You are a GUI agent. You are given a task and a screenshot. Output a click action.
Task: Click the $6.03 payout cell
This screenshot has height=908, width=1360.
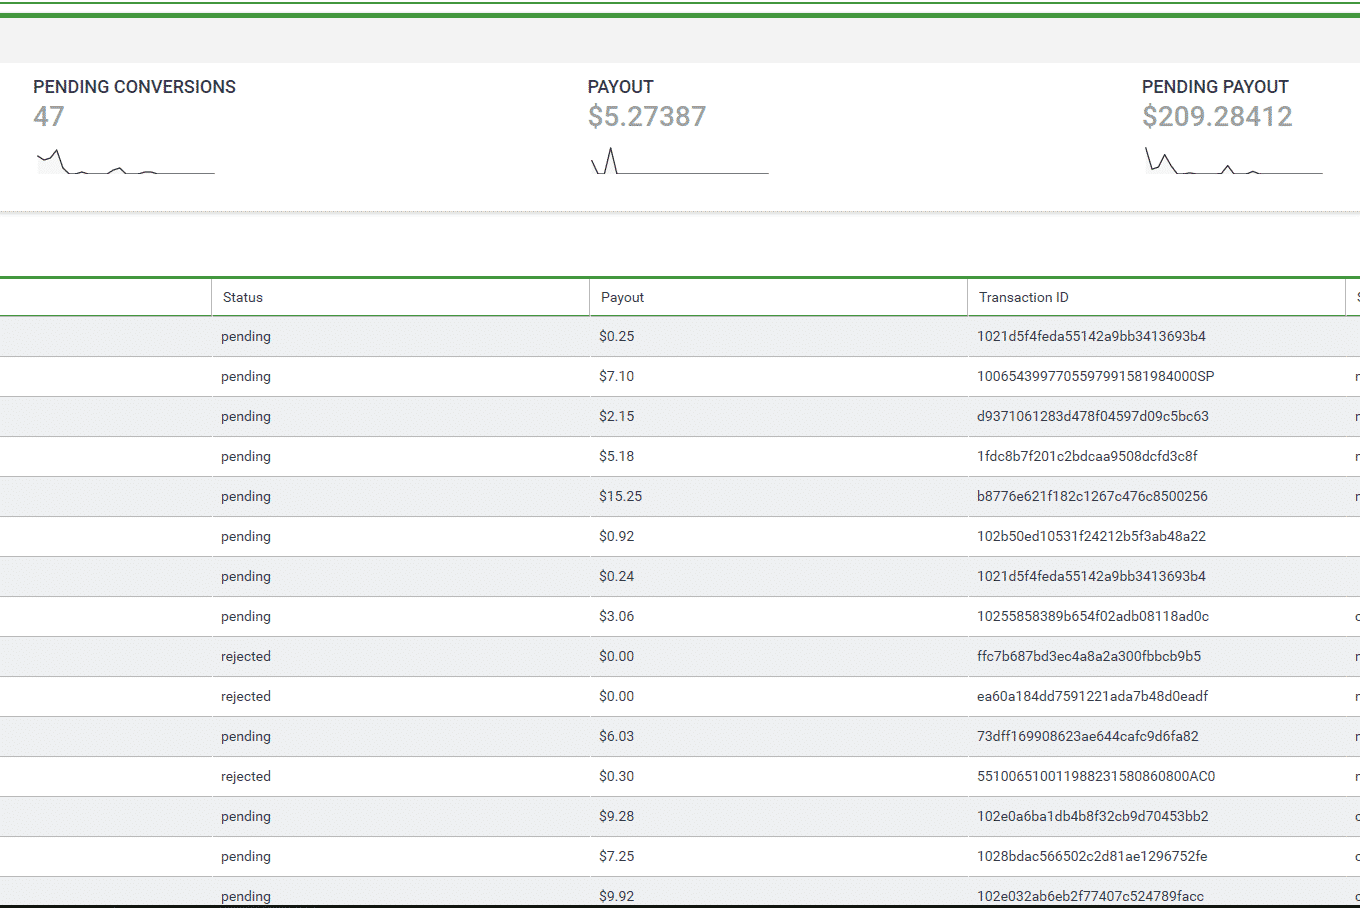[x=617, y=736]
